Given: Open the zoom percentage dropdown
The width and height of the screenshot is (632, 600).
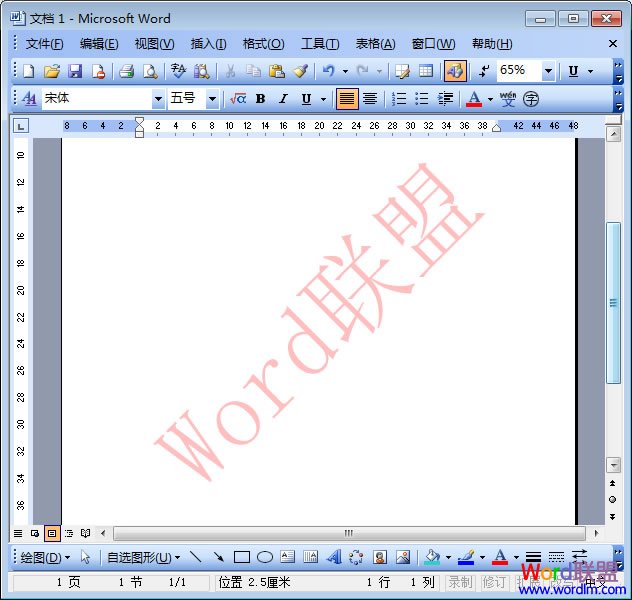Looking at the screenshot, I should 548,71.
